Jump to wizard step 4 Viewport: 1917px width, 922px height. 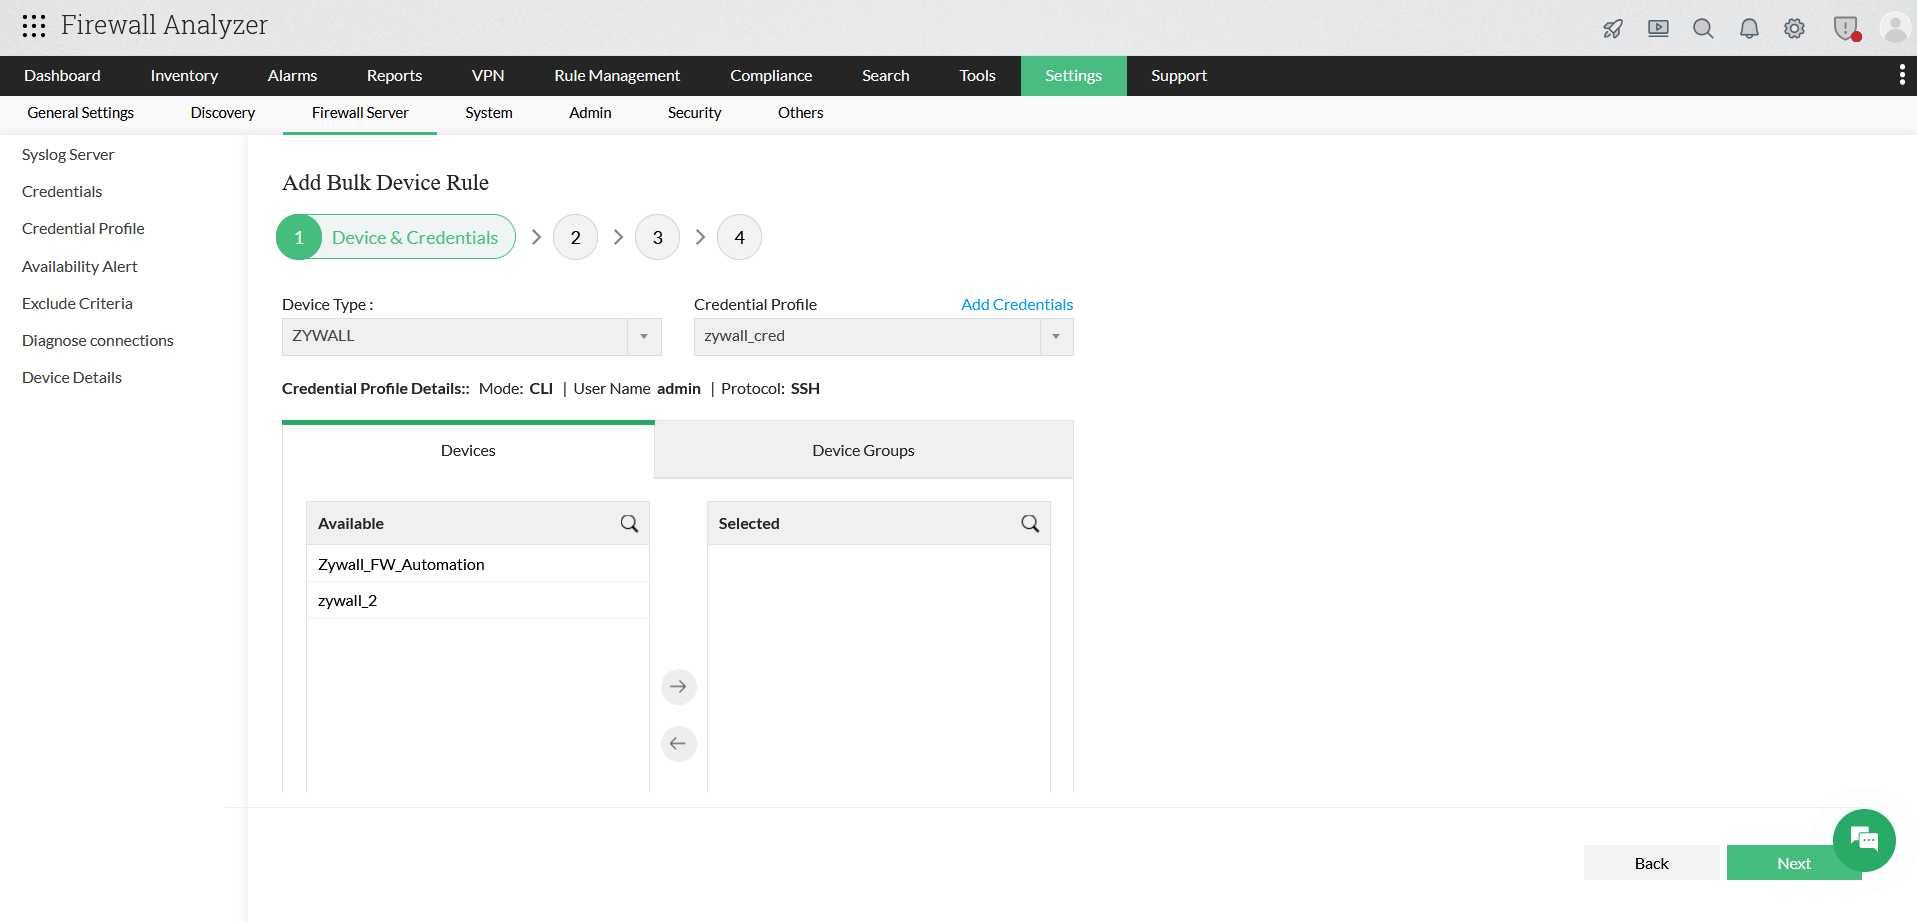[740, 237]
